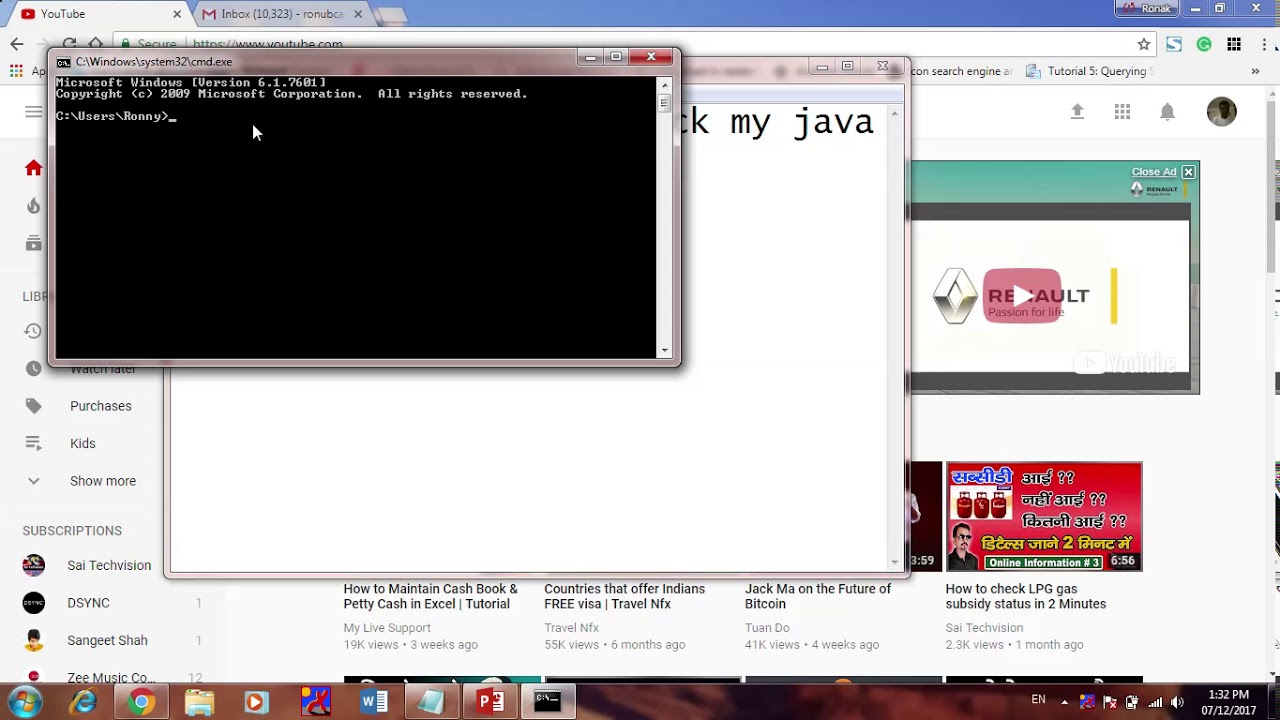
Task: Show more bookmarks chevron
Action: click(x=1255, y=71)
